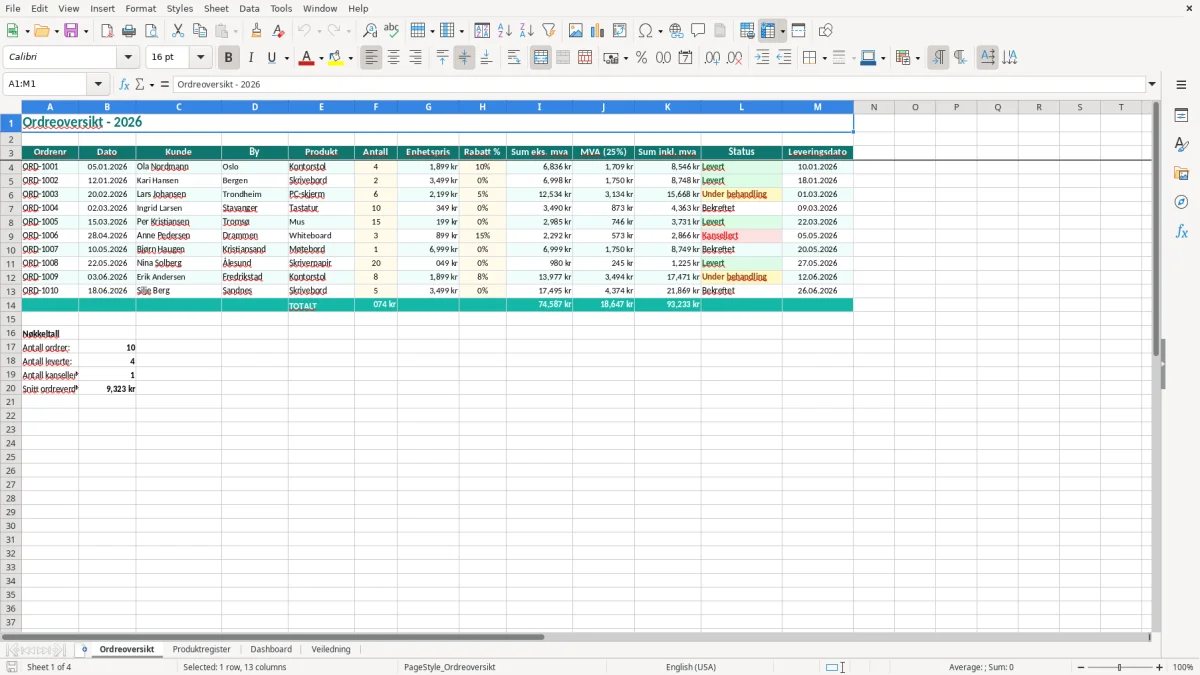Screen dimensions: 1200x675
Task: Click the Spelling check icon
Action: point(392,31)
